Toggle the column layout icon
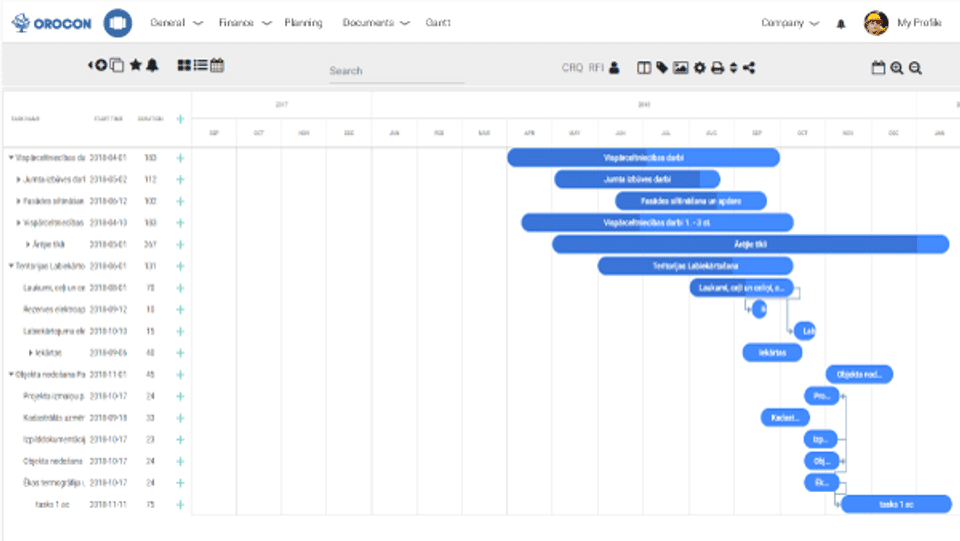 644,68
